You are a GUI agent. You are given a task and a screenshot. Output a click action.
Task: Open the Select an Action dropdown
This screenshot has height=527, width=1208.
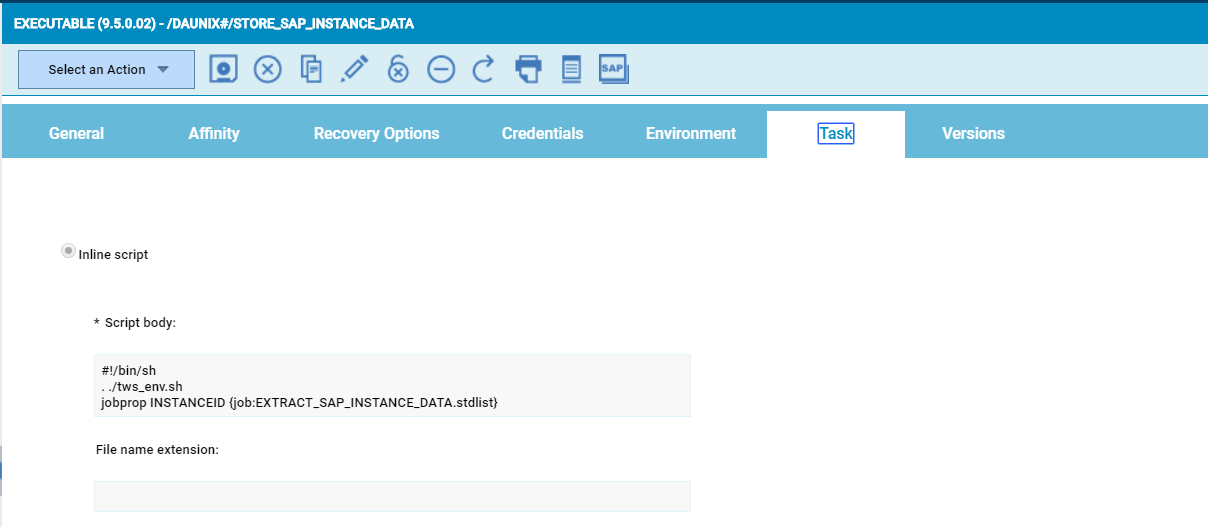click(x=107, y=70)
